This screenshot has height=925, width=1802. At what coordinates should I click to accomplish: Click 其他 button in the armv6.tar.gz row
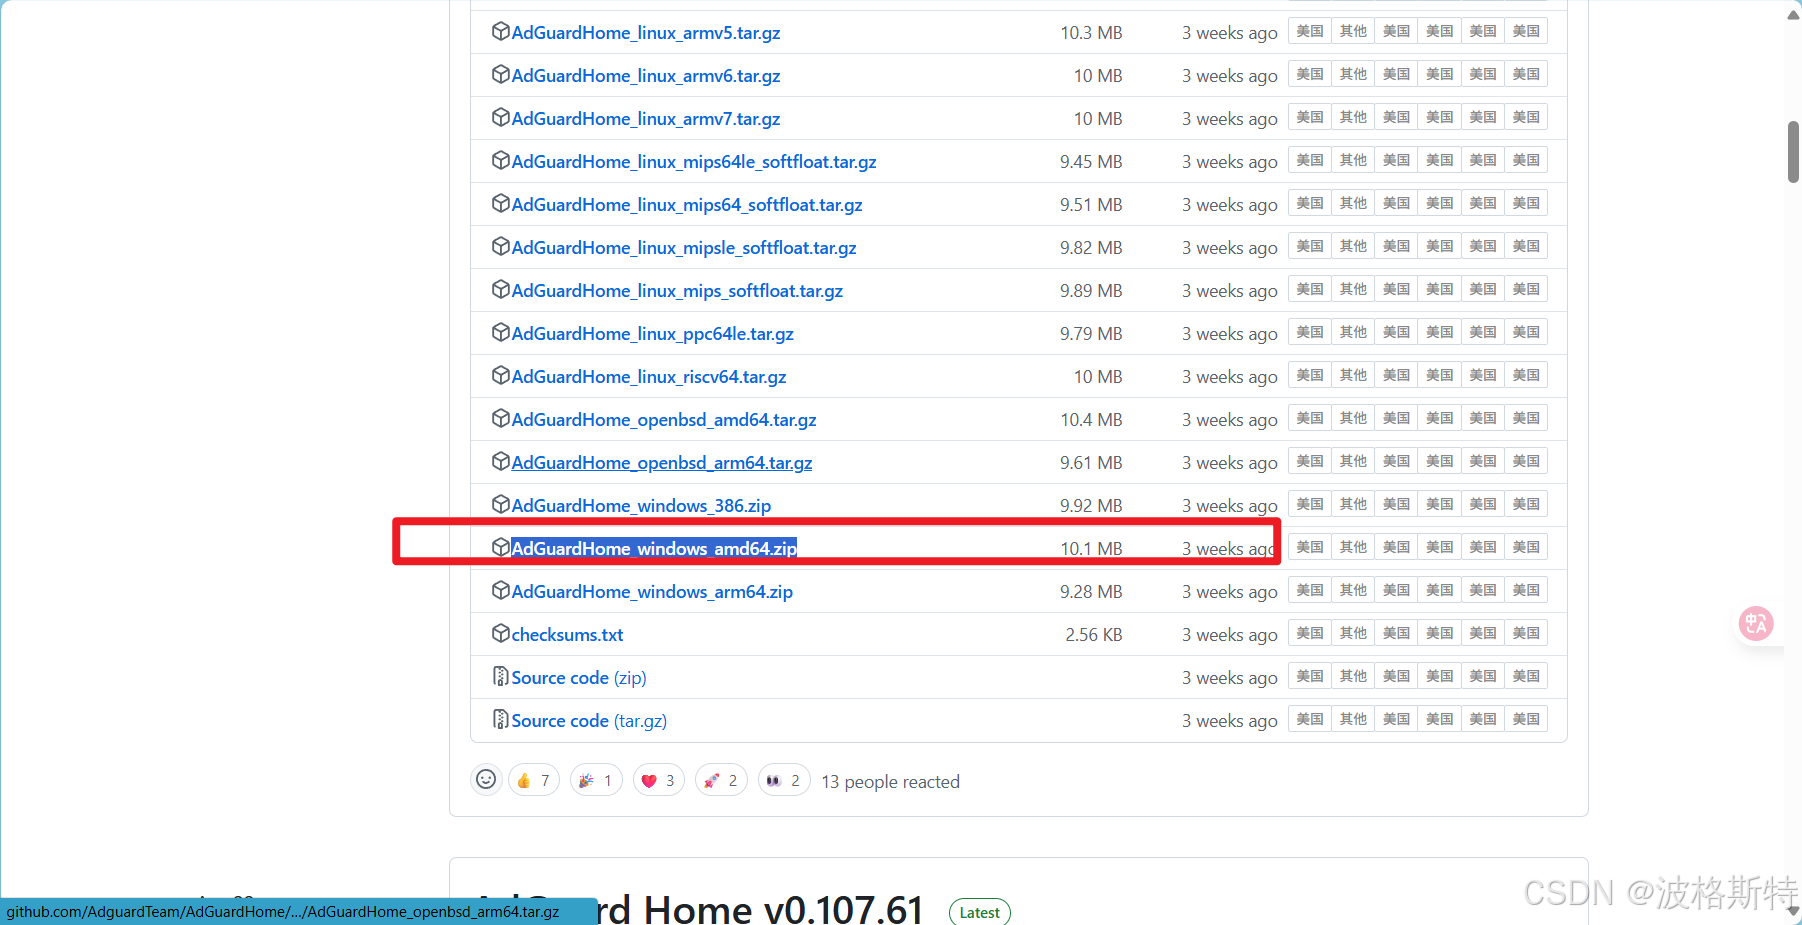(1353, 74)
